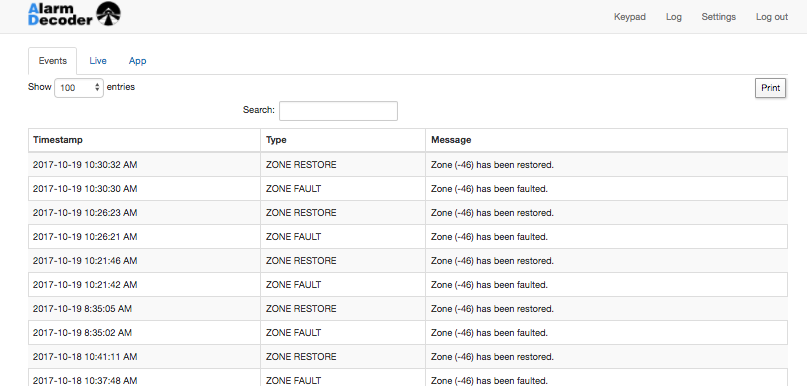Screen dimensions: 807x386
Task: Sort by the Message column header
Action: [x=606, y=140]
